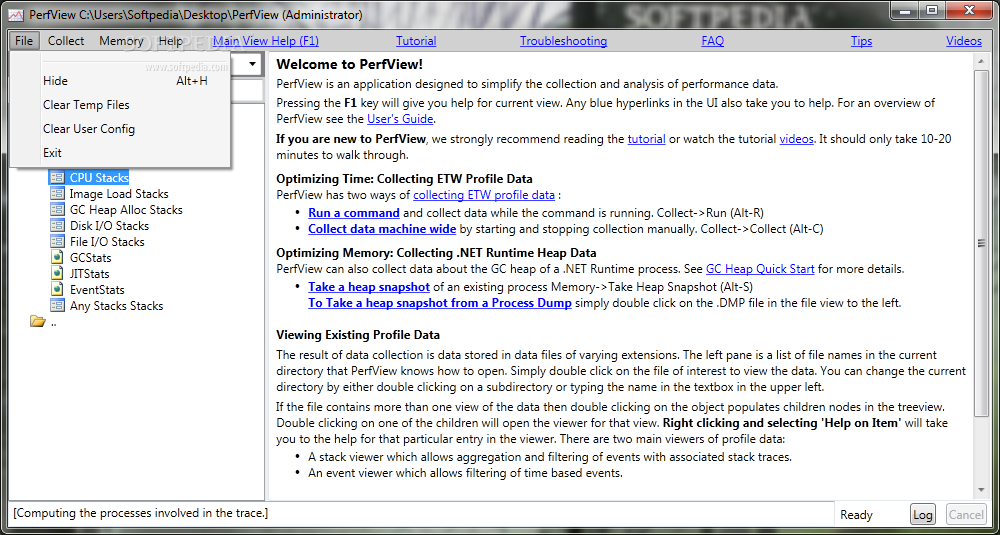Click Collect data machine wide link

(382, 228)
